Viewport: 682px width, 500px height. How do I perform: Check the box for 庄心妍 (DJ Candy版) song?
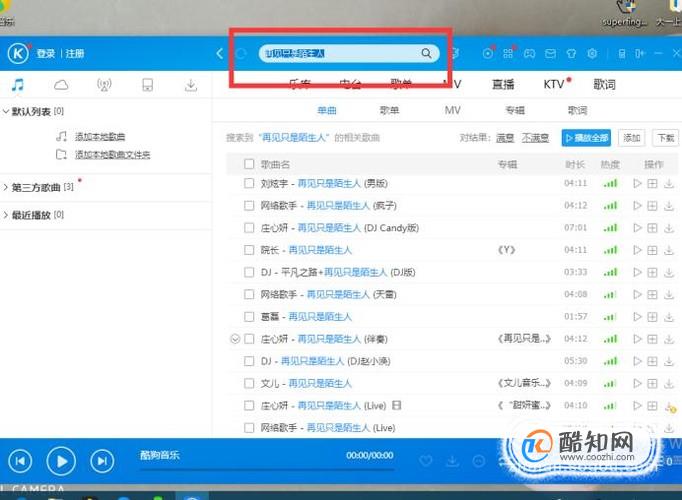point(249,227)
